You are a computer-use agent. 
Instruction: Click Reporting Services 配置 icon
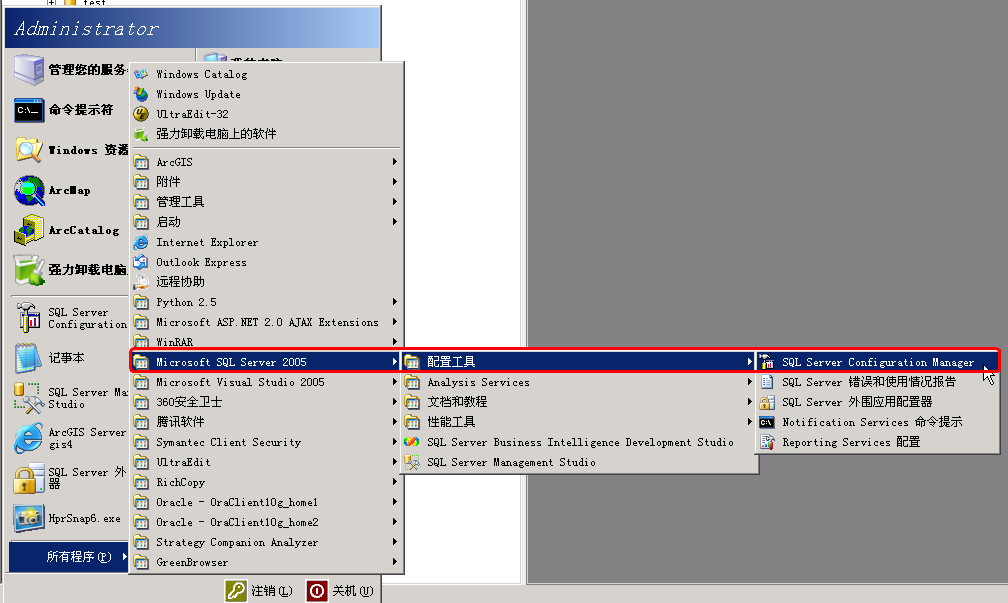pos(766,442)
